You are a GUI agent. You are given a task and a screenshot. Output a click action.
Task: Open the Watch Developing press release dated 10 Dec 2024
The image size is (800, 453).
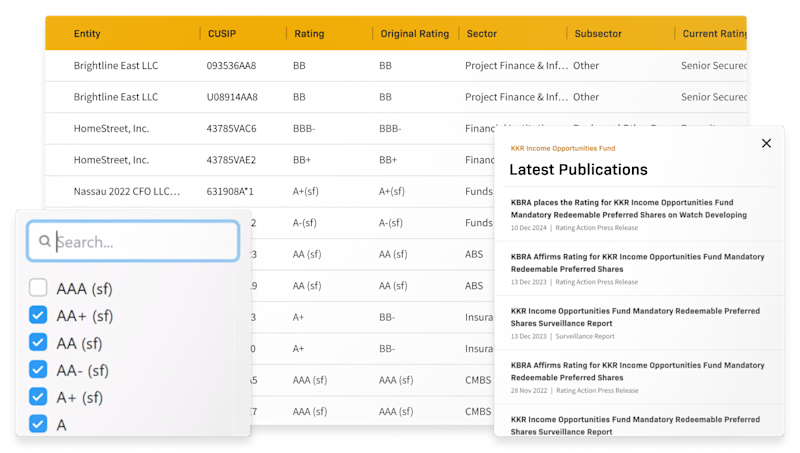pyautogui.click(x=629, y=209)
